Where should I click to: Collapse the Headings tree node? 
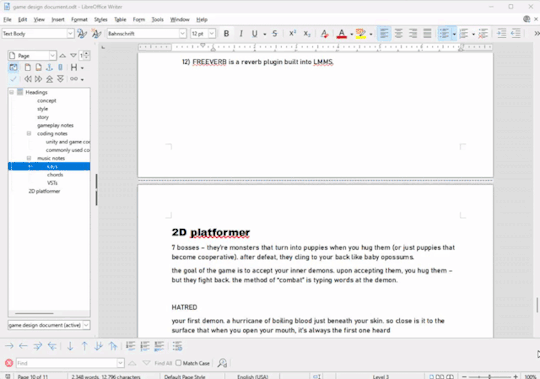click(11, 92)
